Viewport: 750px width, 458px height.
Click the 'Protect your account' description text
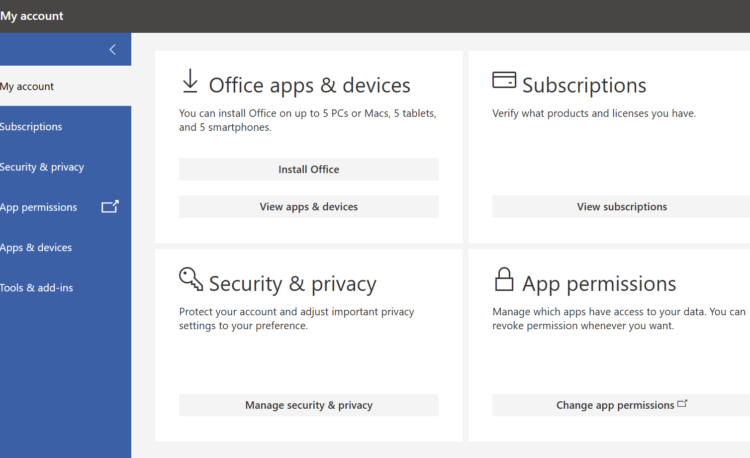click(x=297, y=318)
